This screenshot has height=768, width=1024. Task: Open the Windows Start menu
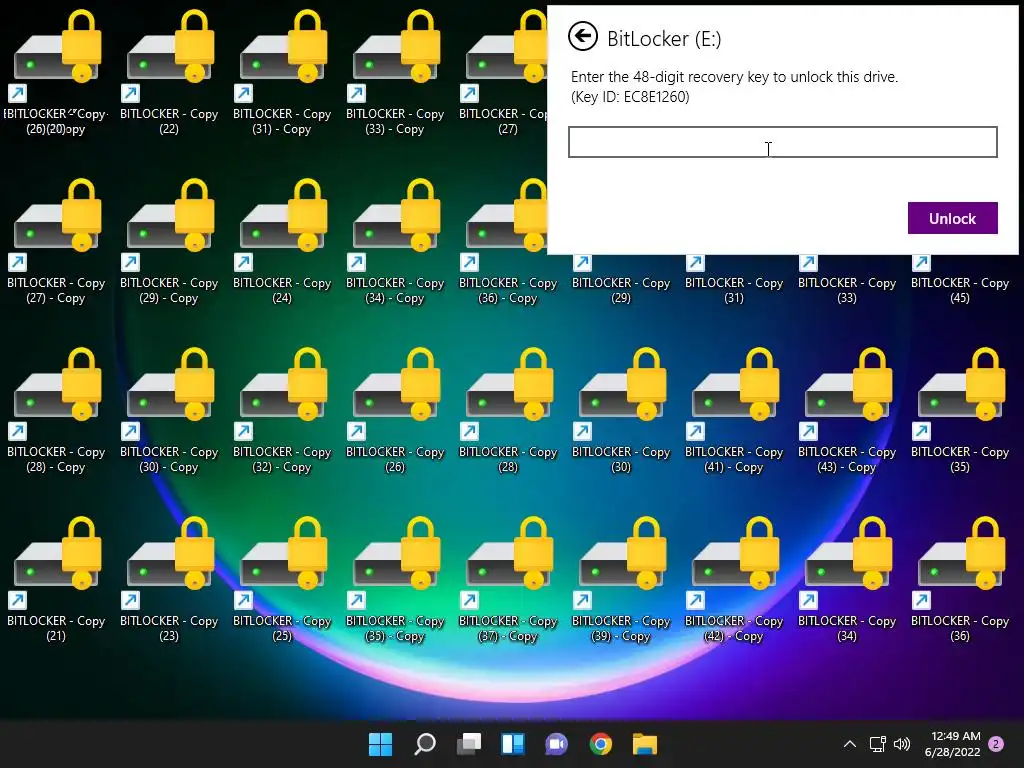pos(381,744)
